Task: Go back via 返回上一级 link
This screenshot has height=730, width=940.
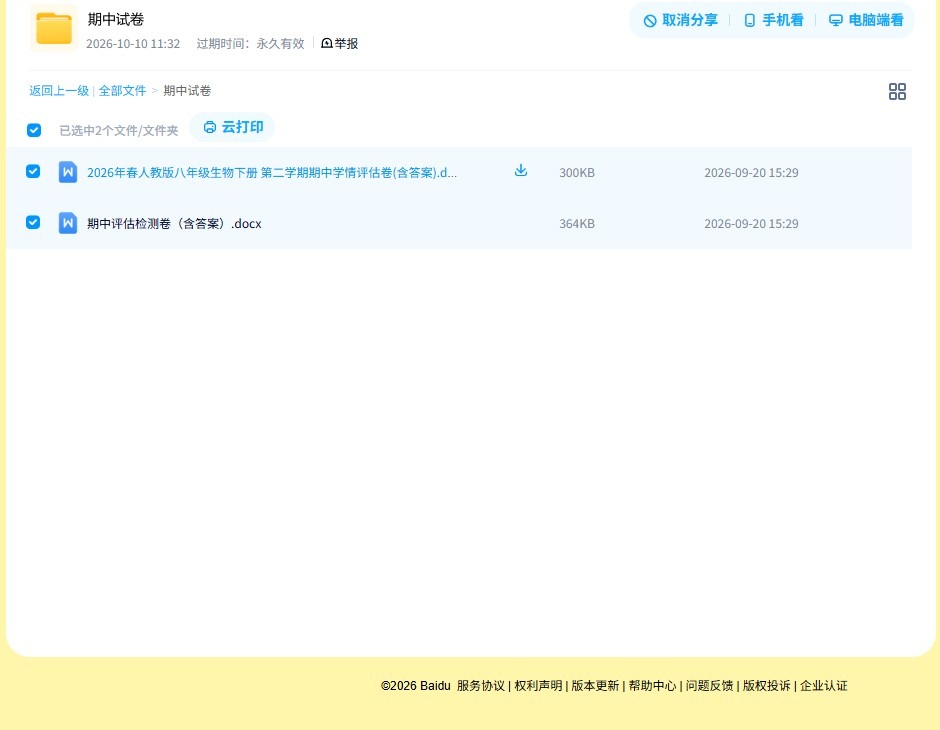Action: point(59,91)
